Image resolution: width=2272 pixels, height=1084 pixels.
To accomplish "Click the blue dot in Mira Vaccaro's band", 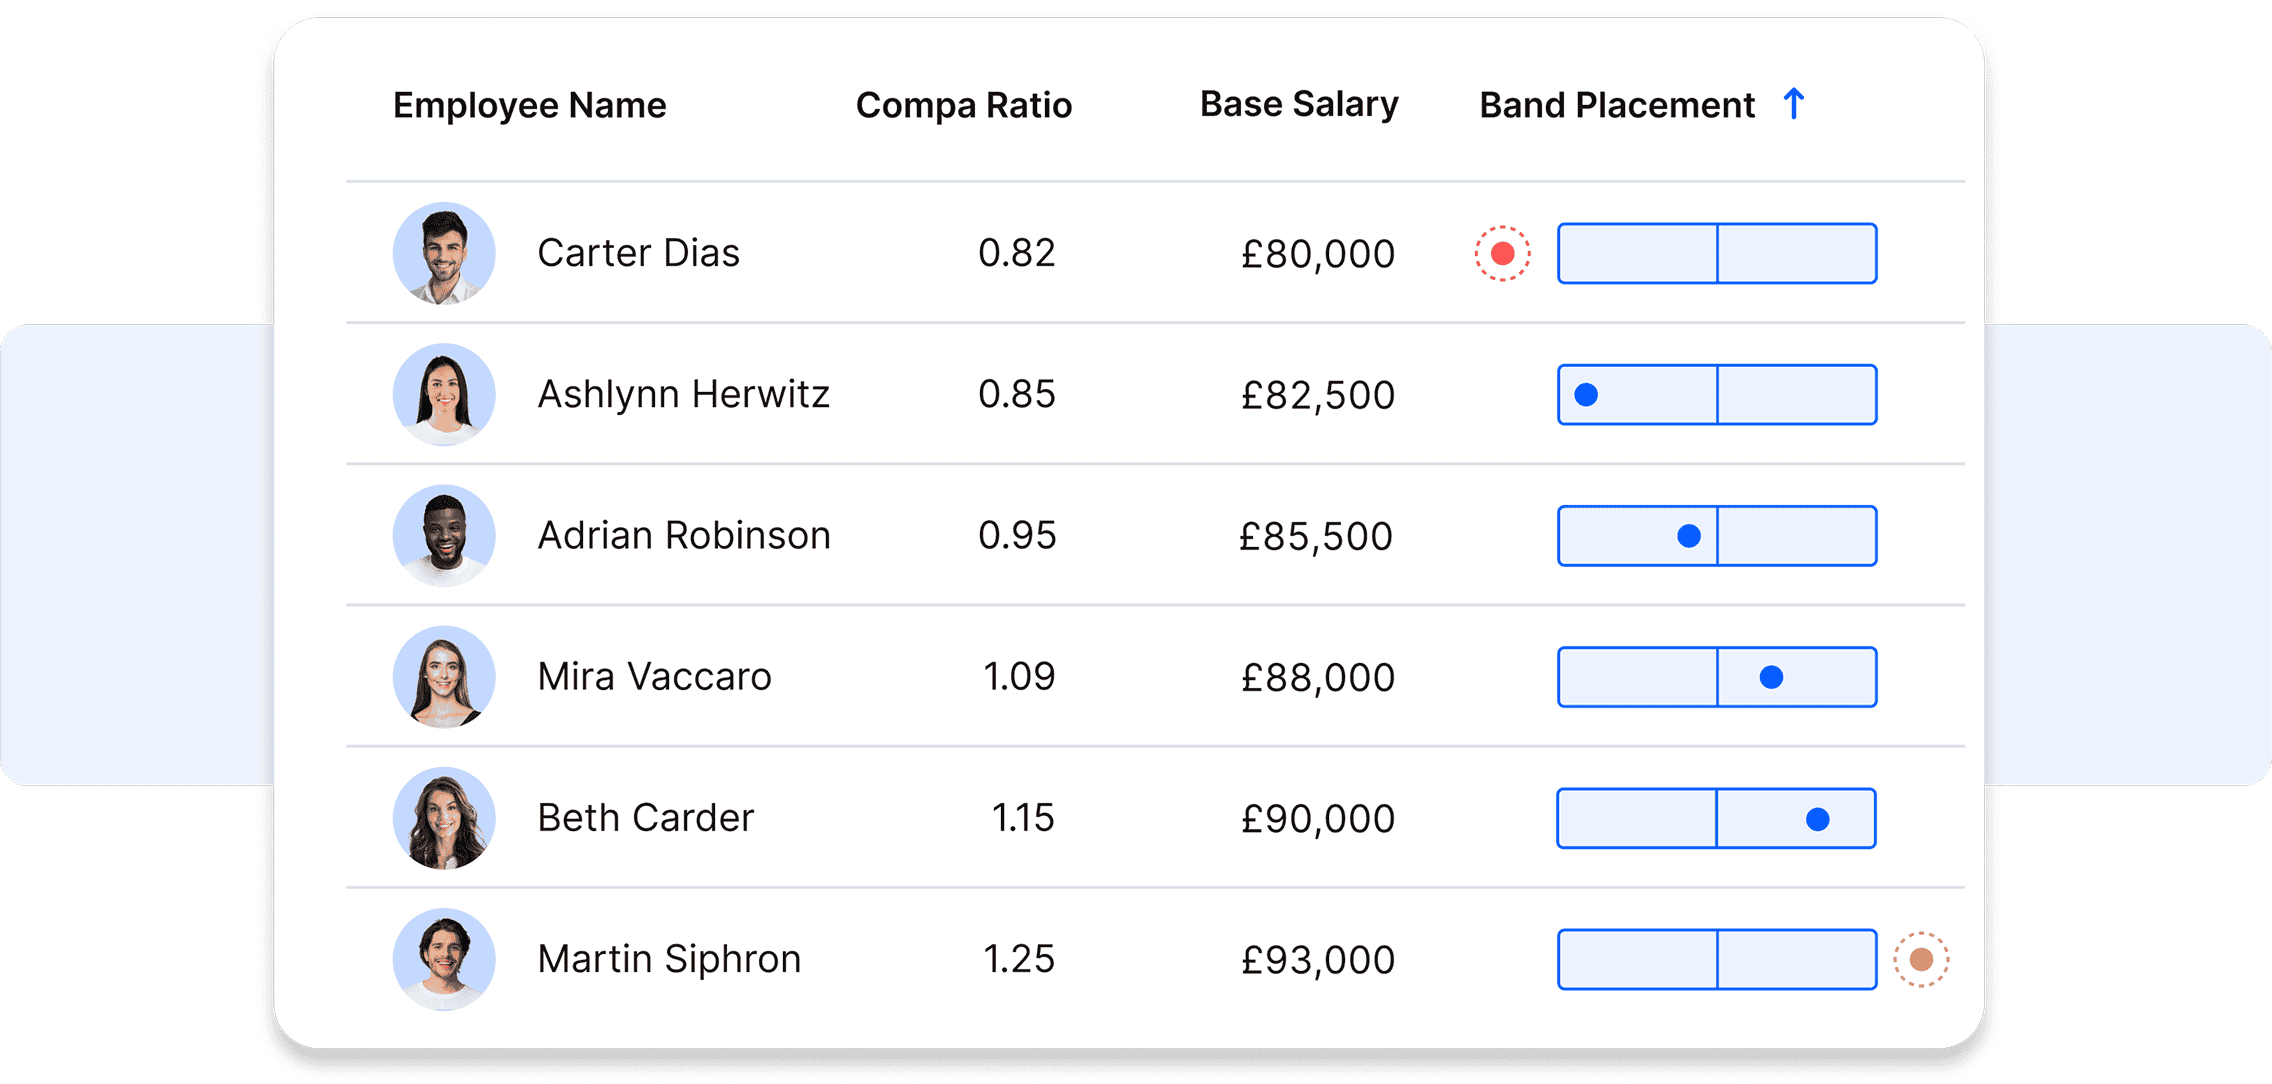I will [1771, 678].
